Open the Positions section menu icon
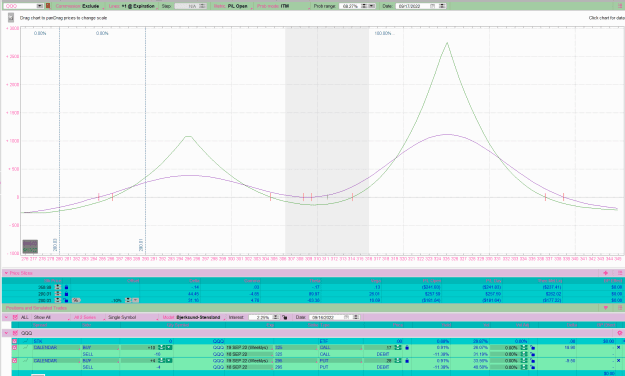 [620, 308]
